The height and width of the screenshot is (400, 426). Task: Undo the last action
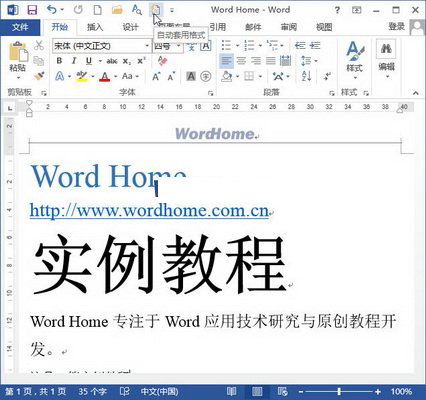(52, 10)
